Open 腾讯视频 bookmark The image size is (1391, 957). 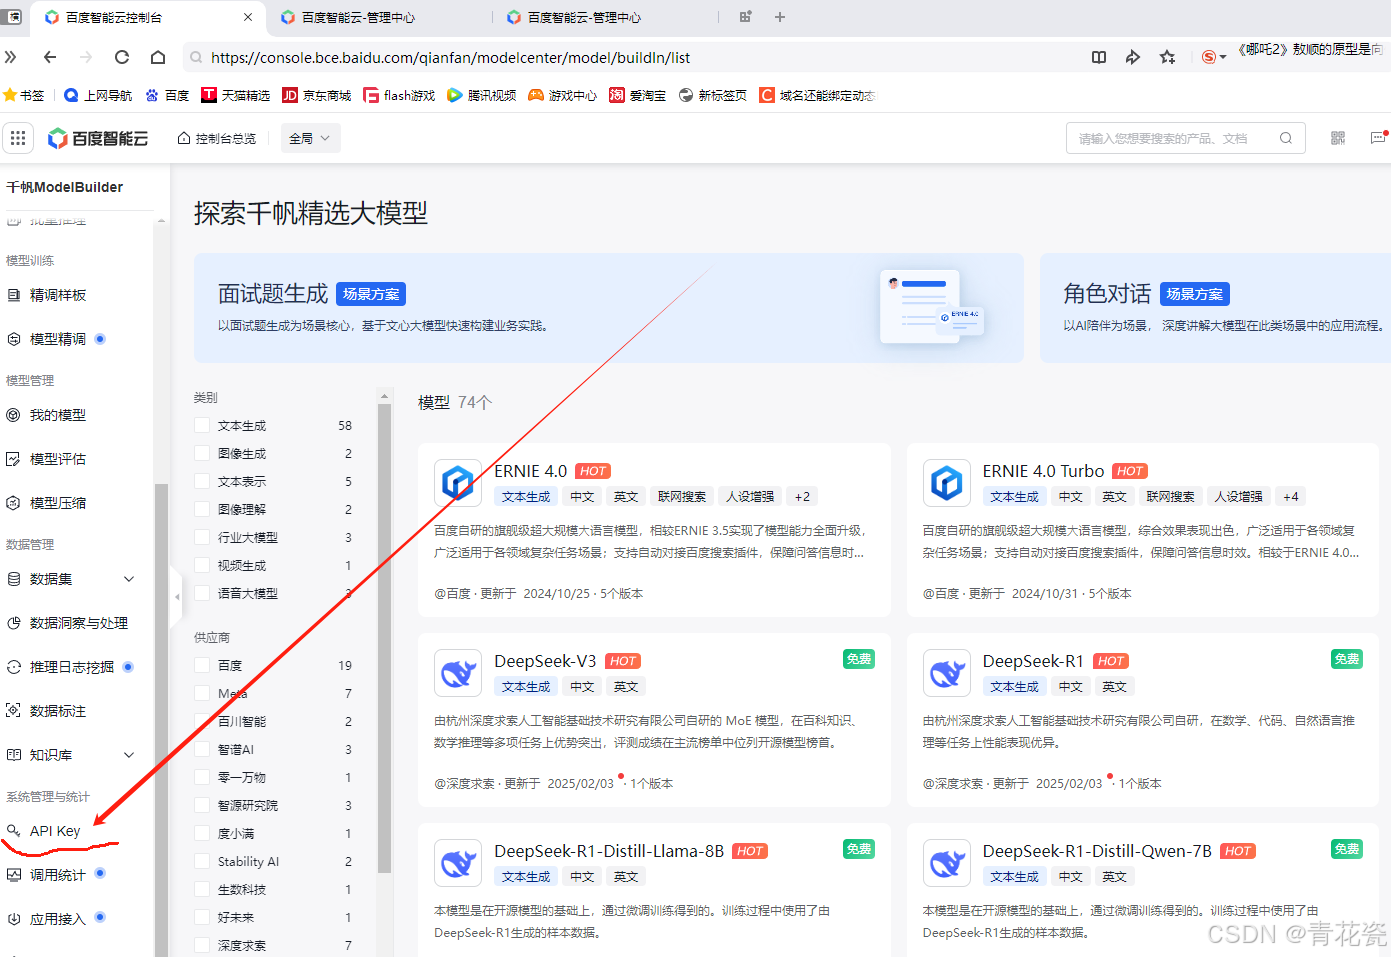click(482, 95)
